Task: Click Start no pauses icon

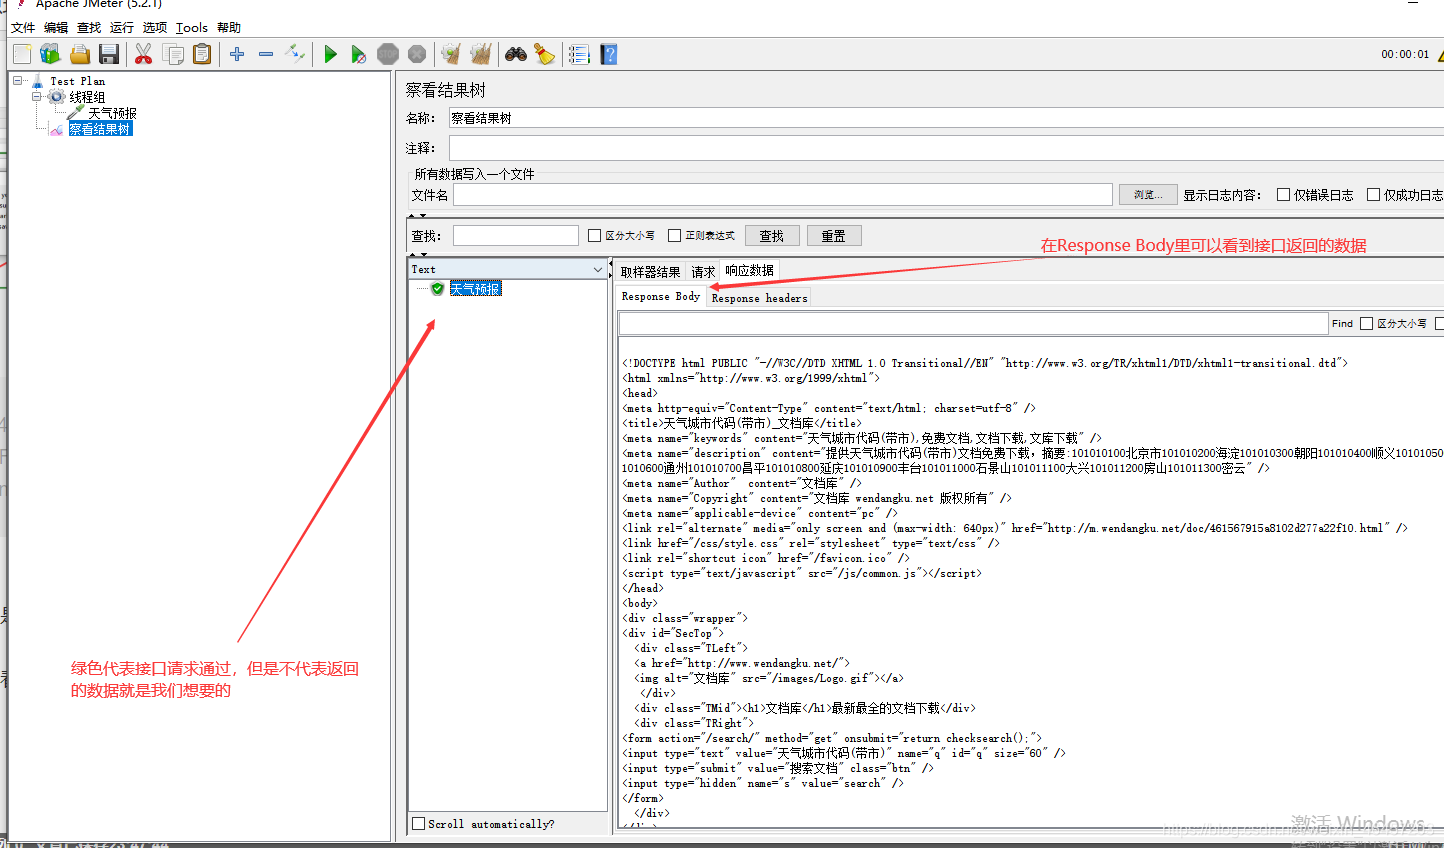Action: tap(359, 55)
